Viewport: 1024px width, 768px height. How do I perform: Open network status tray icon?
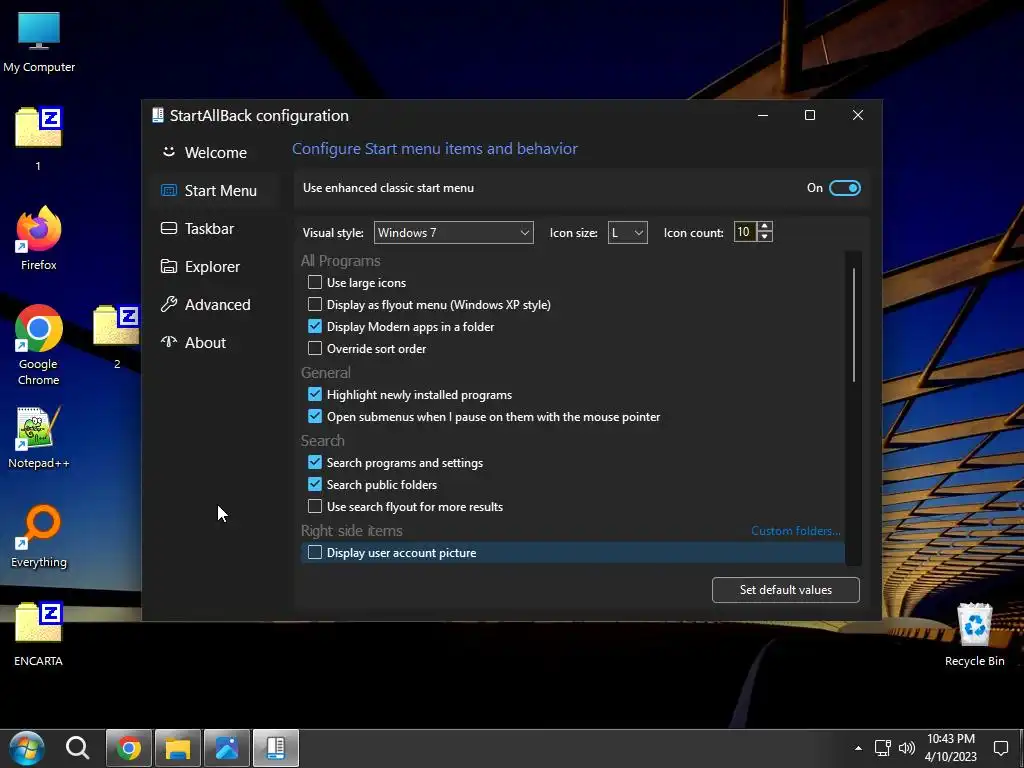click(x=882, y=748)
